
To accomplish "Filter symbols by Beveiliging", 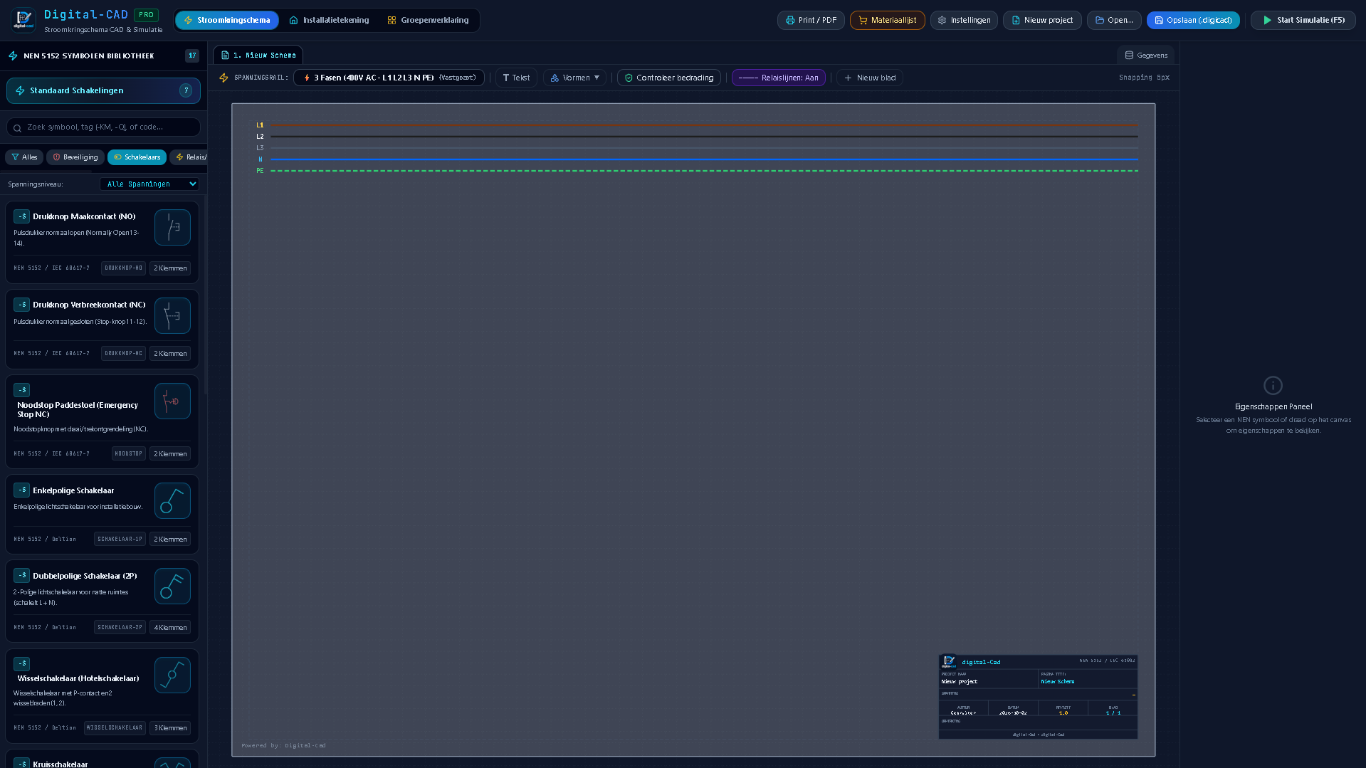I will coord(76,157).
